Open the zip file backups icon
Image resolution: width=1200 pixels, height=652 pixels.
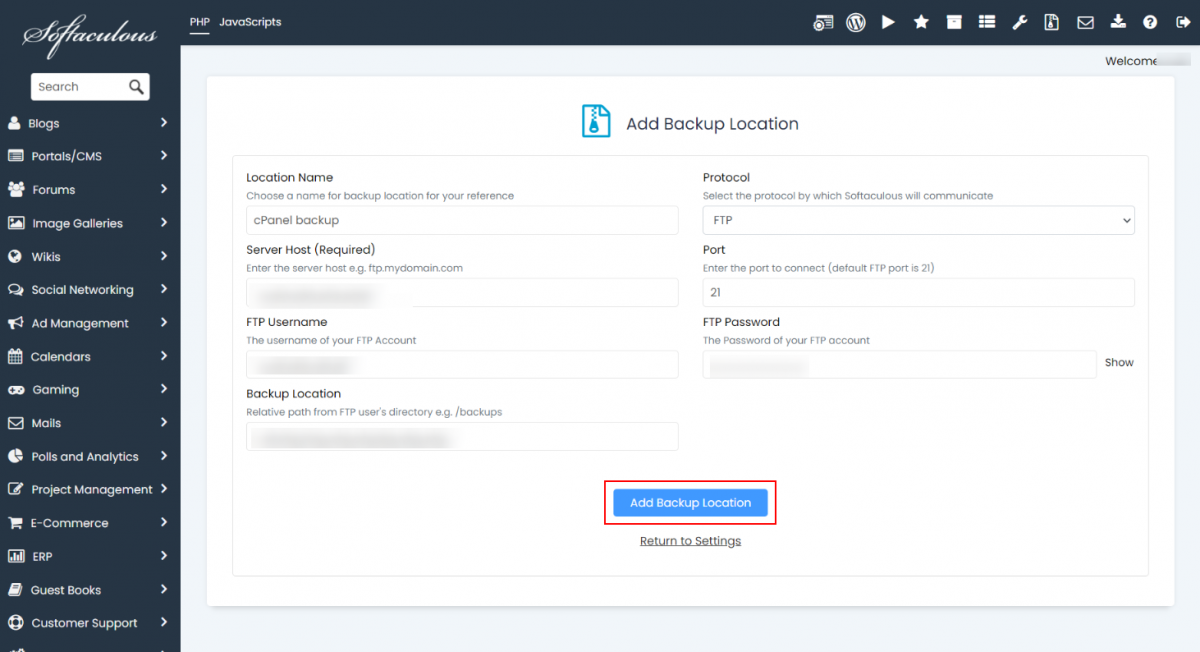(1052, 22)
